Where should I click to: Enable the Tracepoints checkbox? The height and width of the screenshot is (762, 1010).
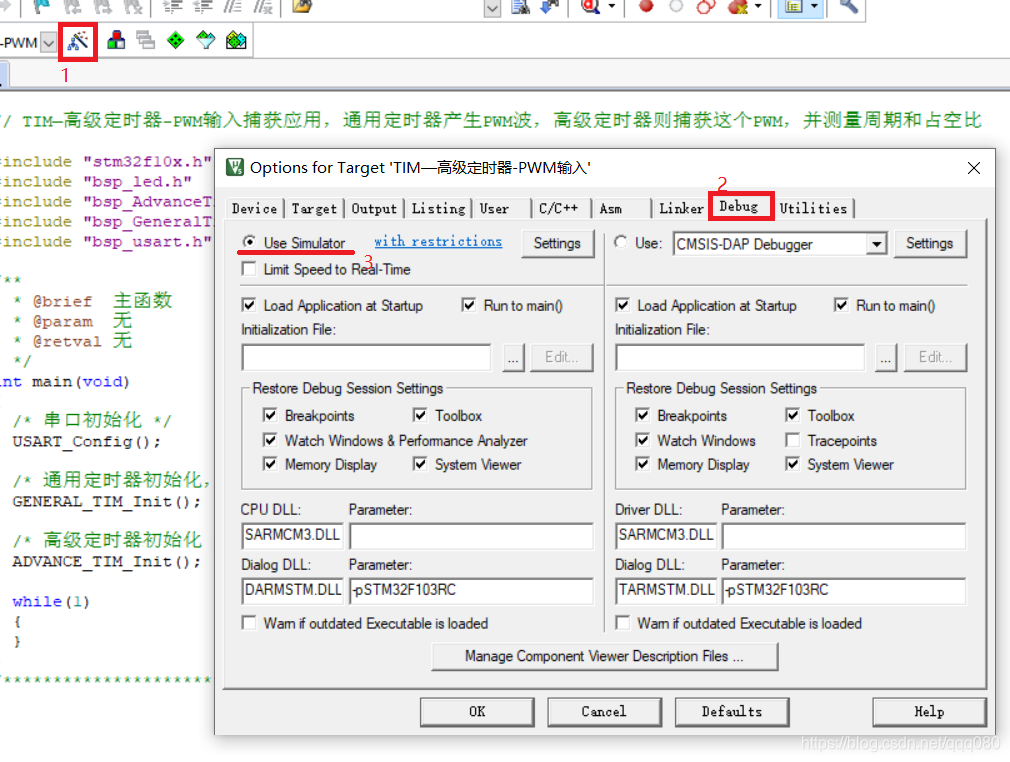point(793,441)
